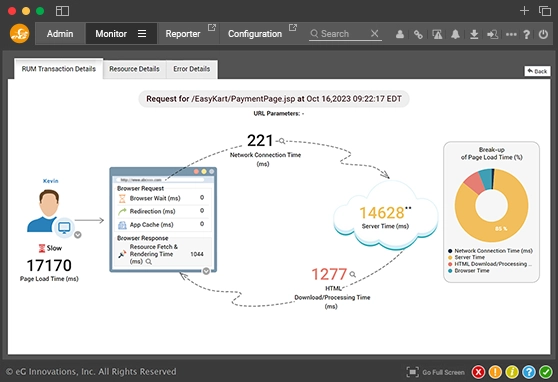Click the download icon in top toolbar
The image size is (558, 382).
pyautogui.click(x=474, y=34)
